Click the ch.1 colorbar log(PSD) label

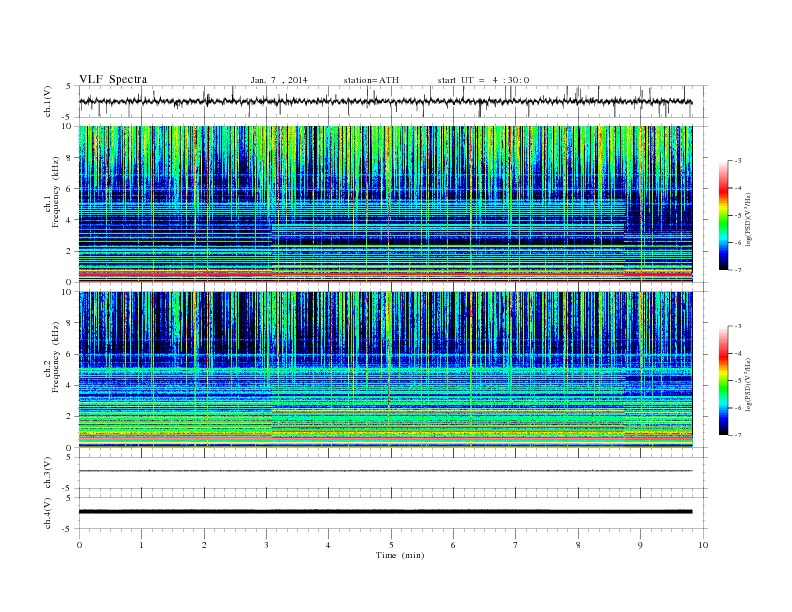coord(749,219)
